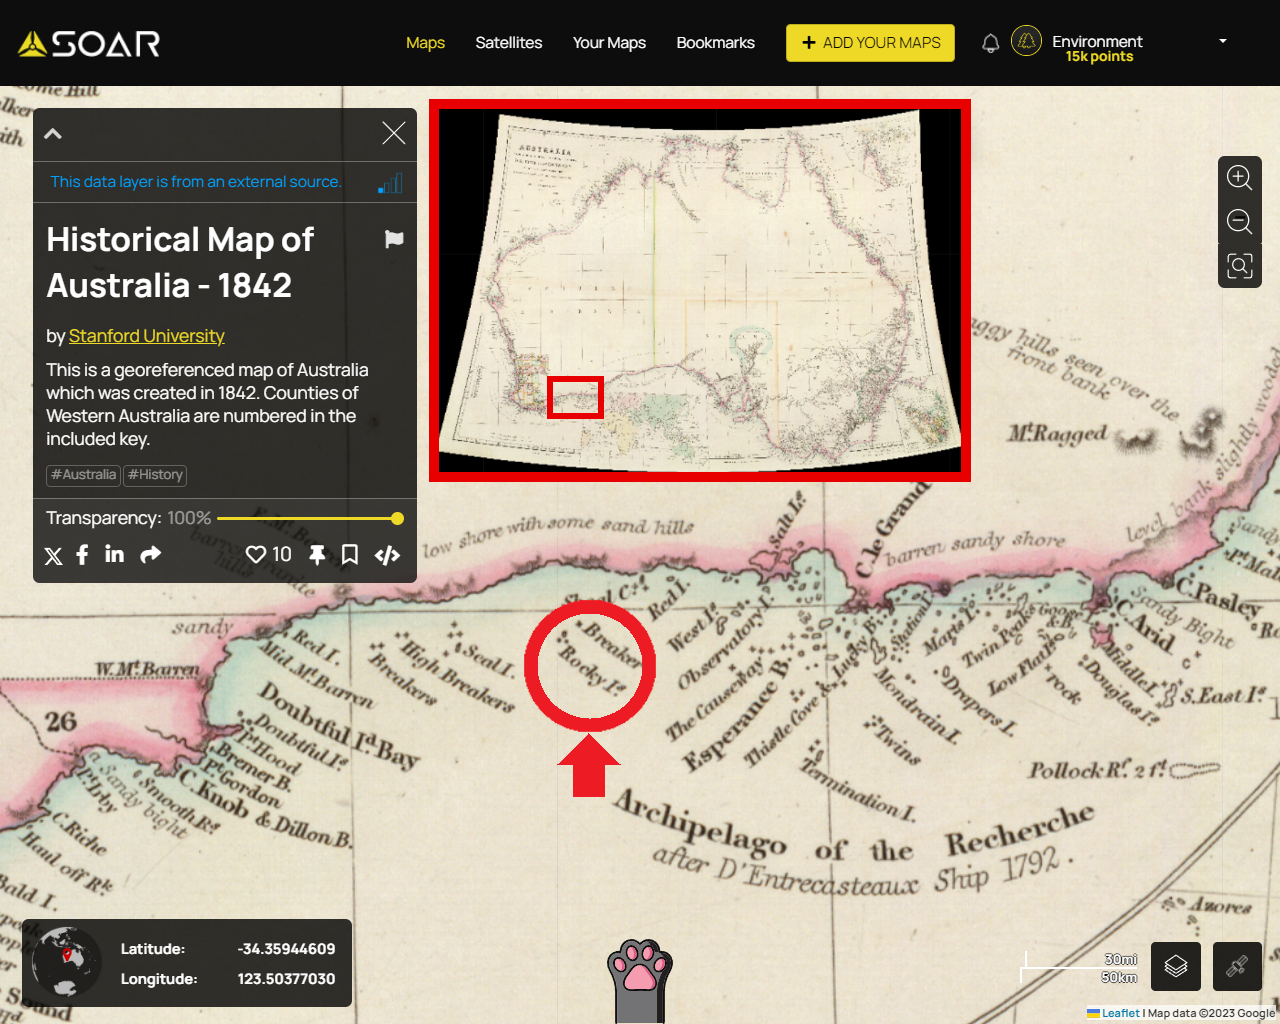Close the map info panel
The width and height of the screenshot is (1280, 1024).
pos(394,133)
